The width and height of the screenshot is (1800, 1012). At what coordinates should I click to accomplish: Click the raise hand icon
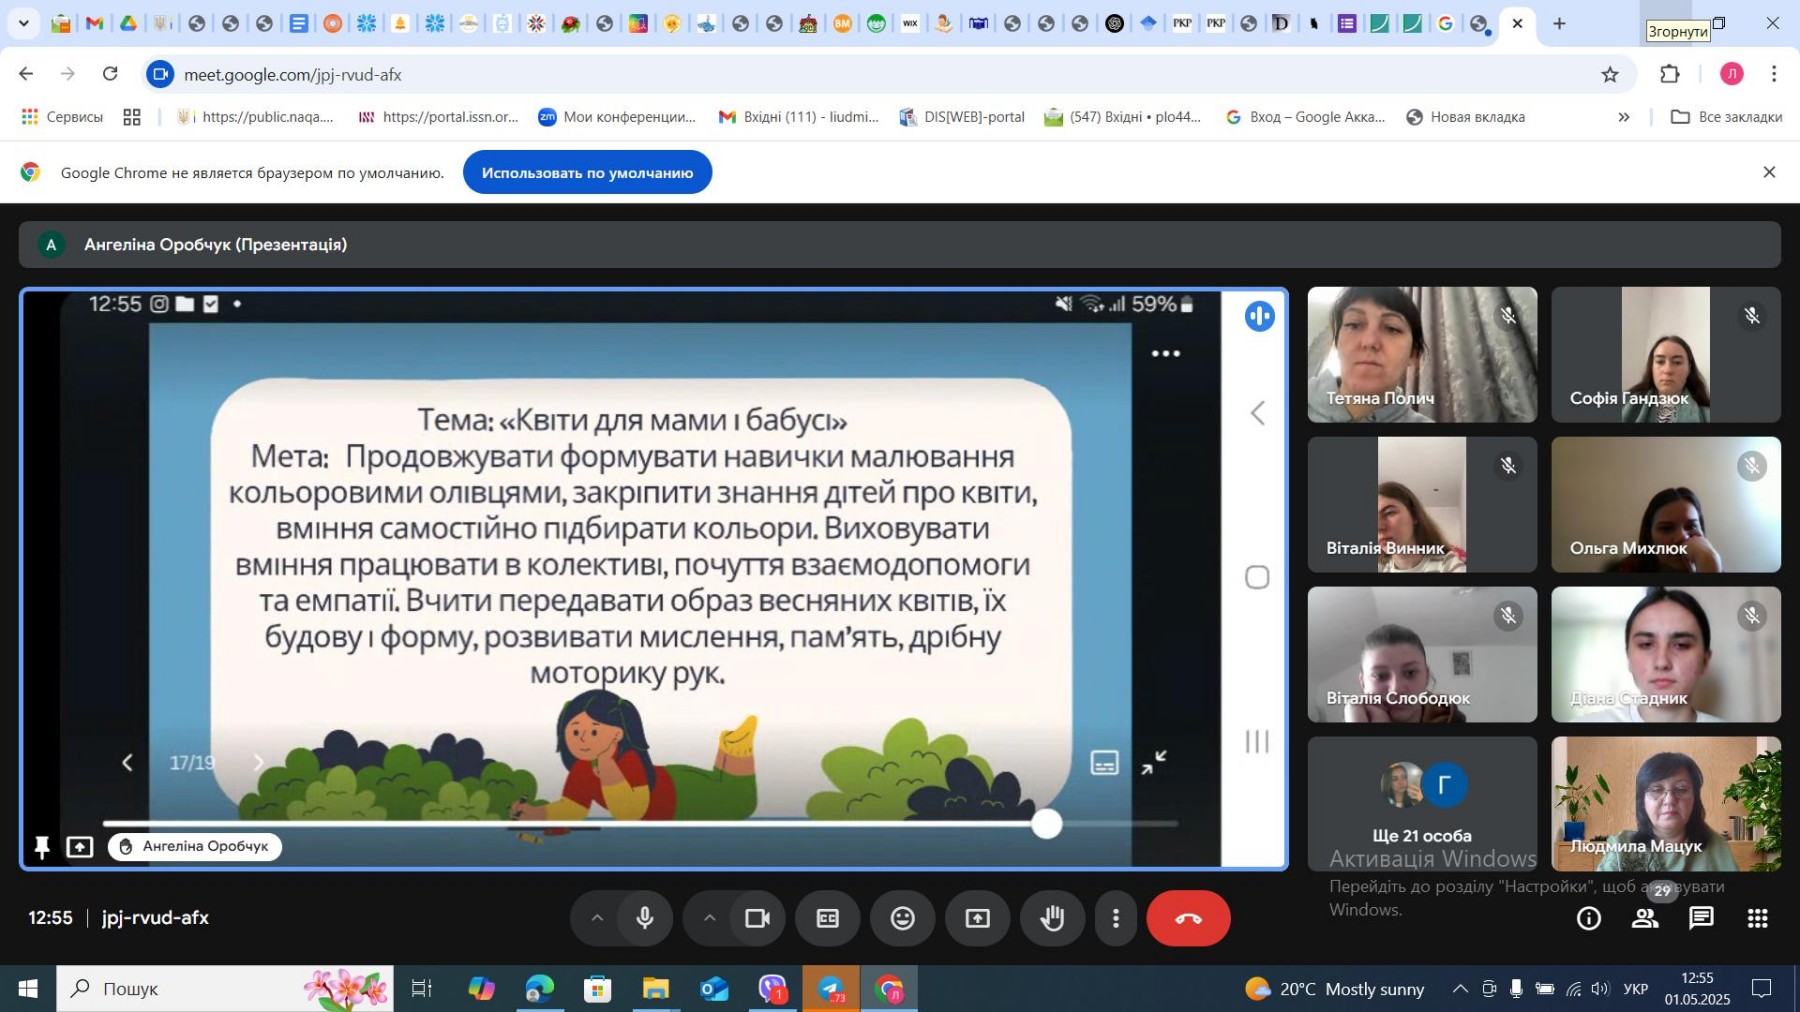point(1051,918)
